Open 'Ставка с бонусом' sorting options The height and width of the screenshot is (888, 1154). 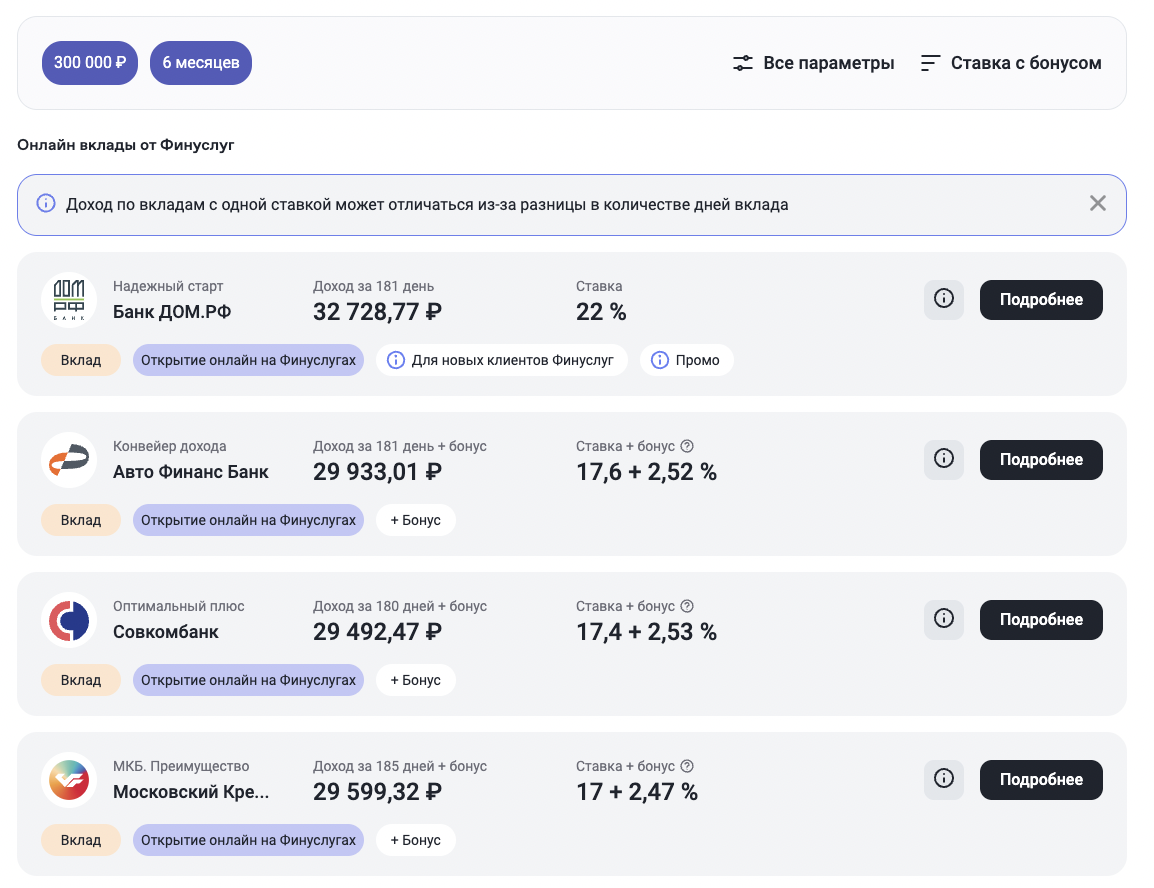[x=1011, y=63]
